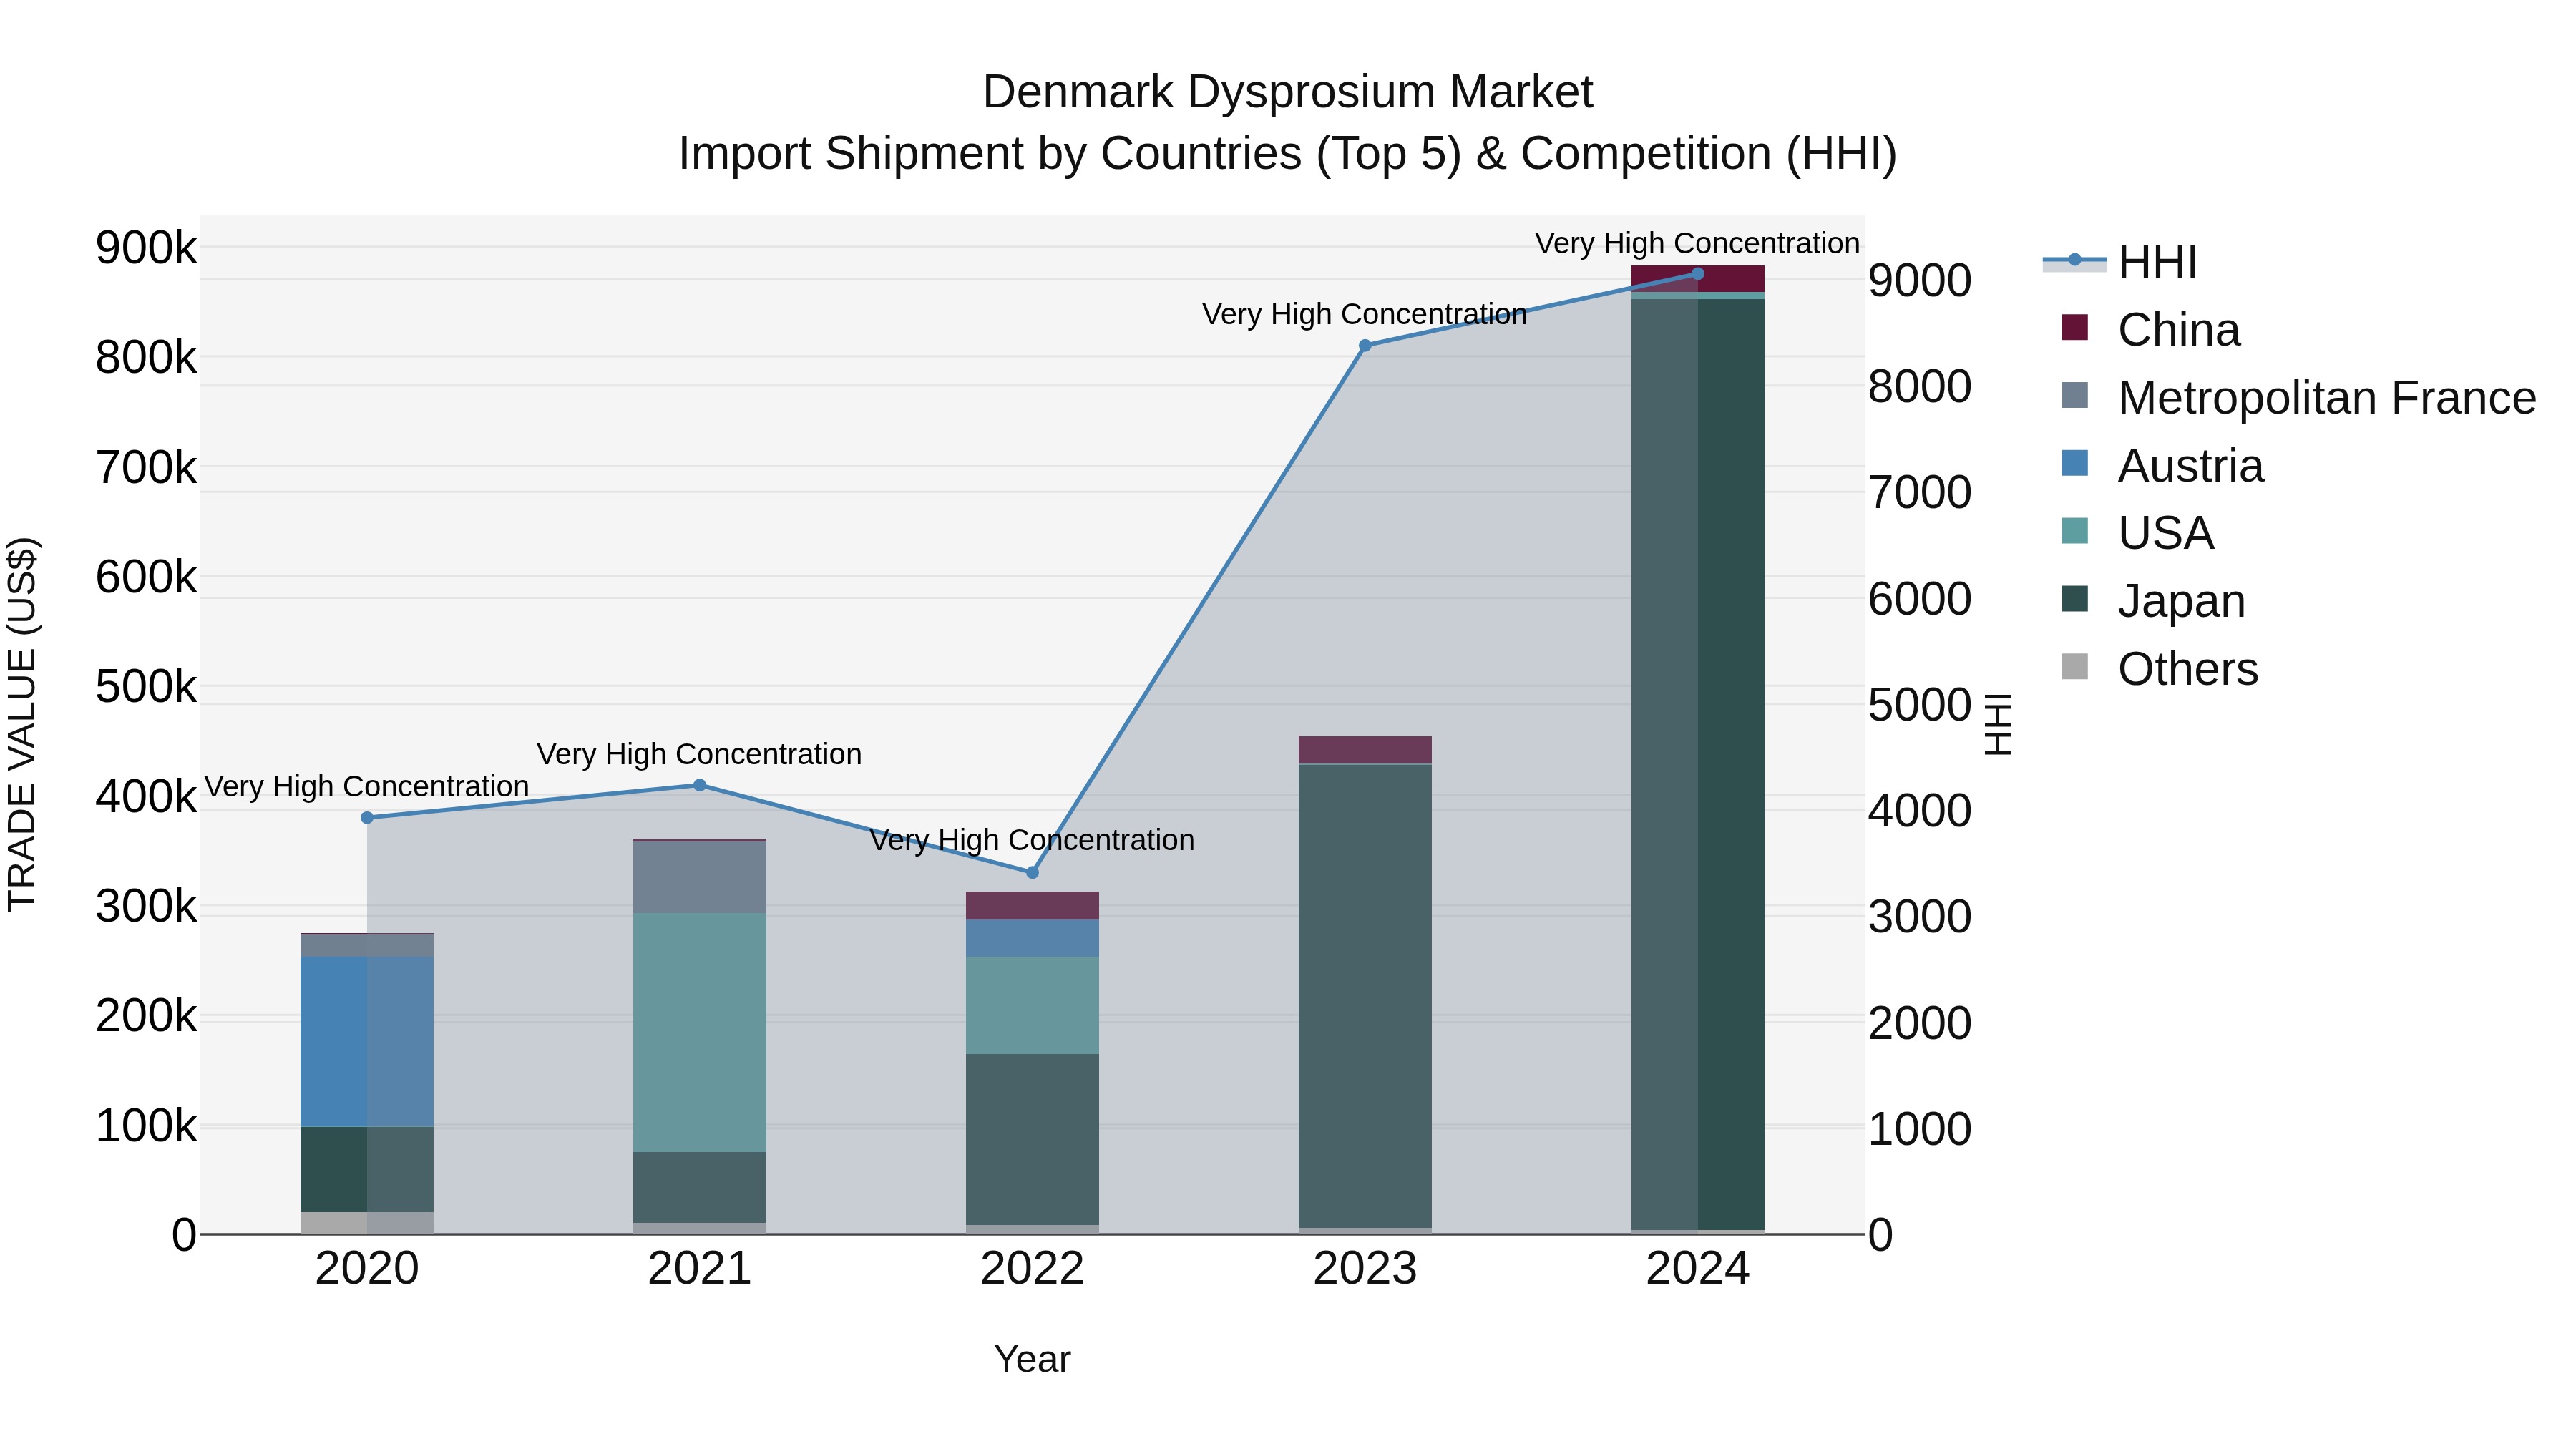The width and height of the screenshot is (2576, 1449).
Task: Click the TRADE VALUE (US$) axis title
Action: (22, 724)
